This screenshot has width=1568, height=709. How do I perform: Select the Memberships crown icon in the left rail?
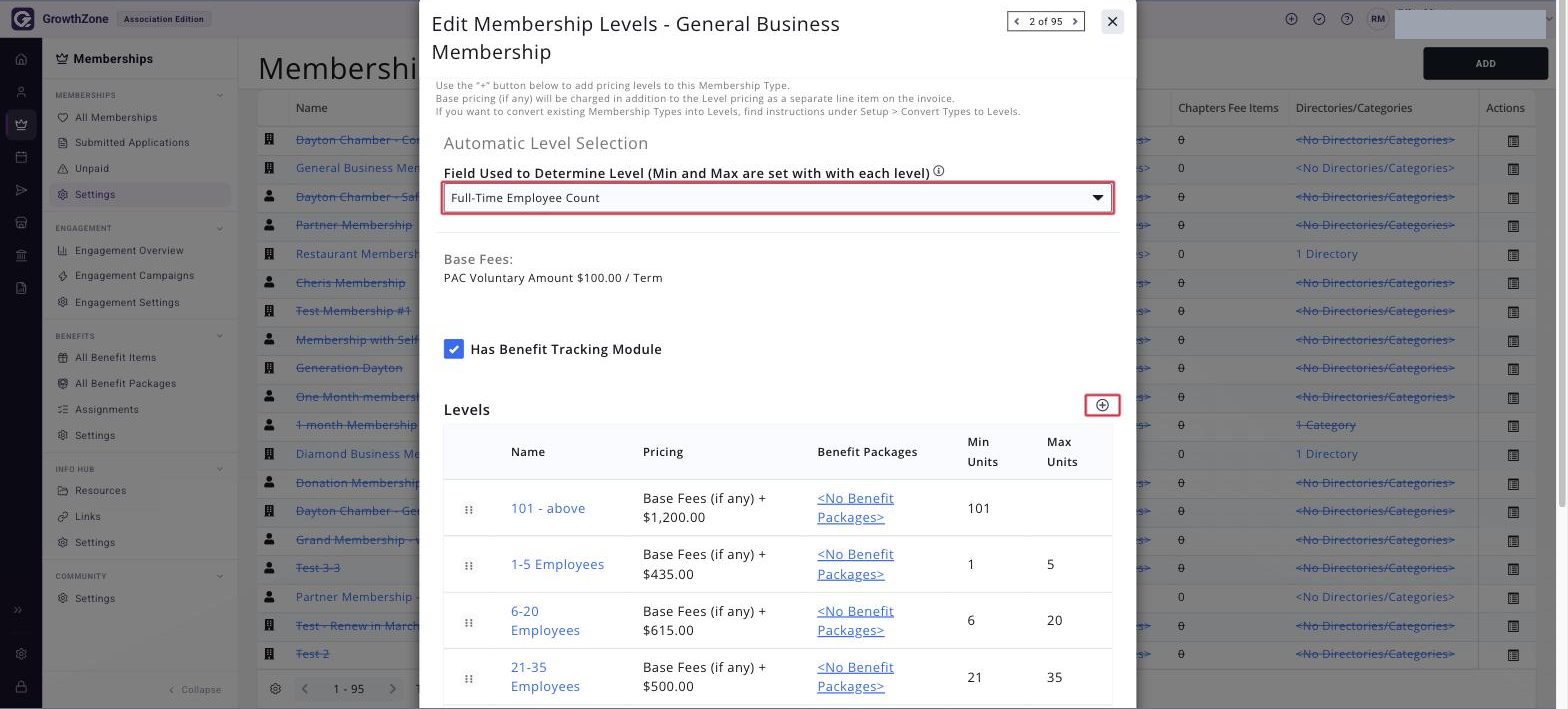[x=21, y=125]
